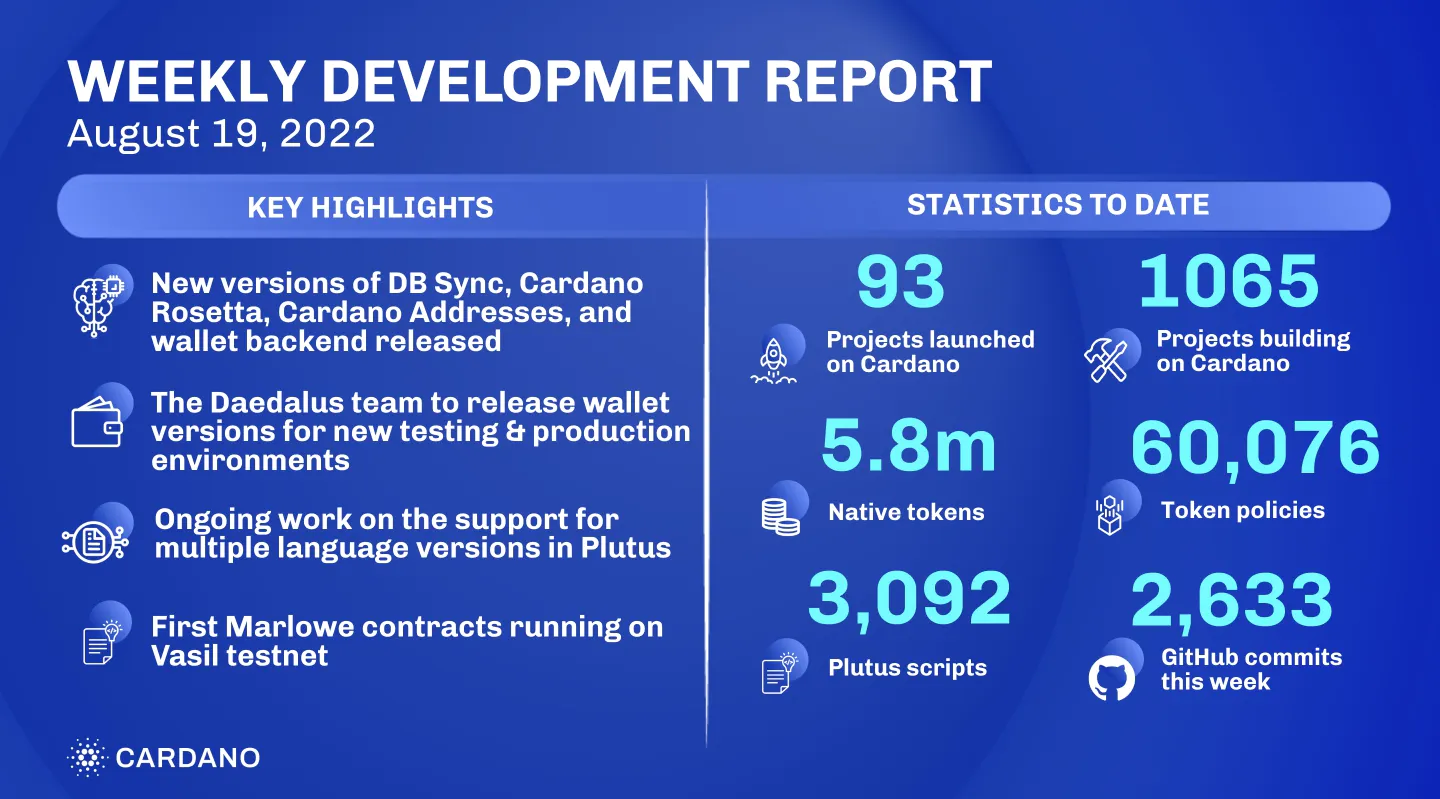Viewport: 1440px width, 799px height.
Task: Click the 5.8m value
Action: tap(908, 447)
